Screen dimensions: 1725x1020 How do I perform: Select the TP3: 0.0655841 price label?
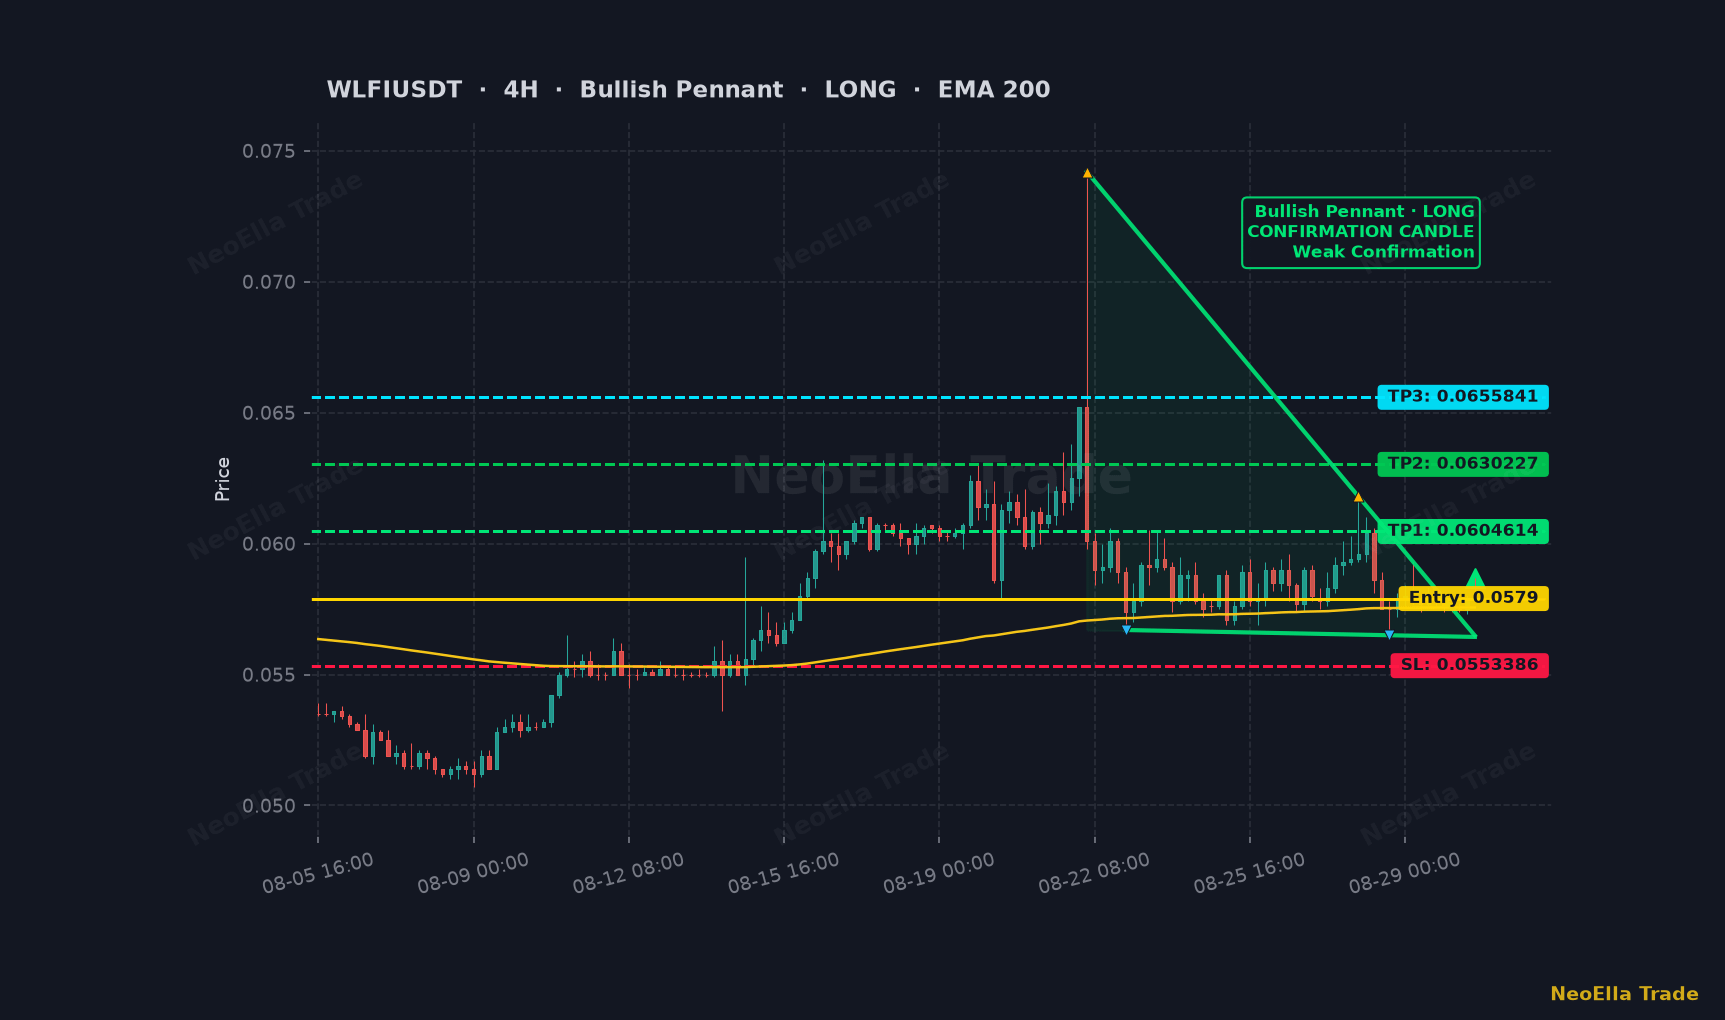pyautogui.click(x=1462, y=397)
